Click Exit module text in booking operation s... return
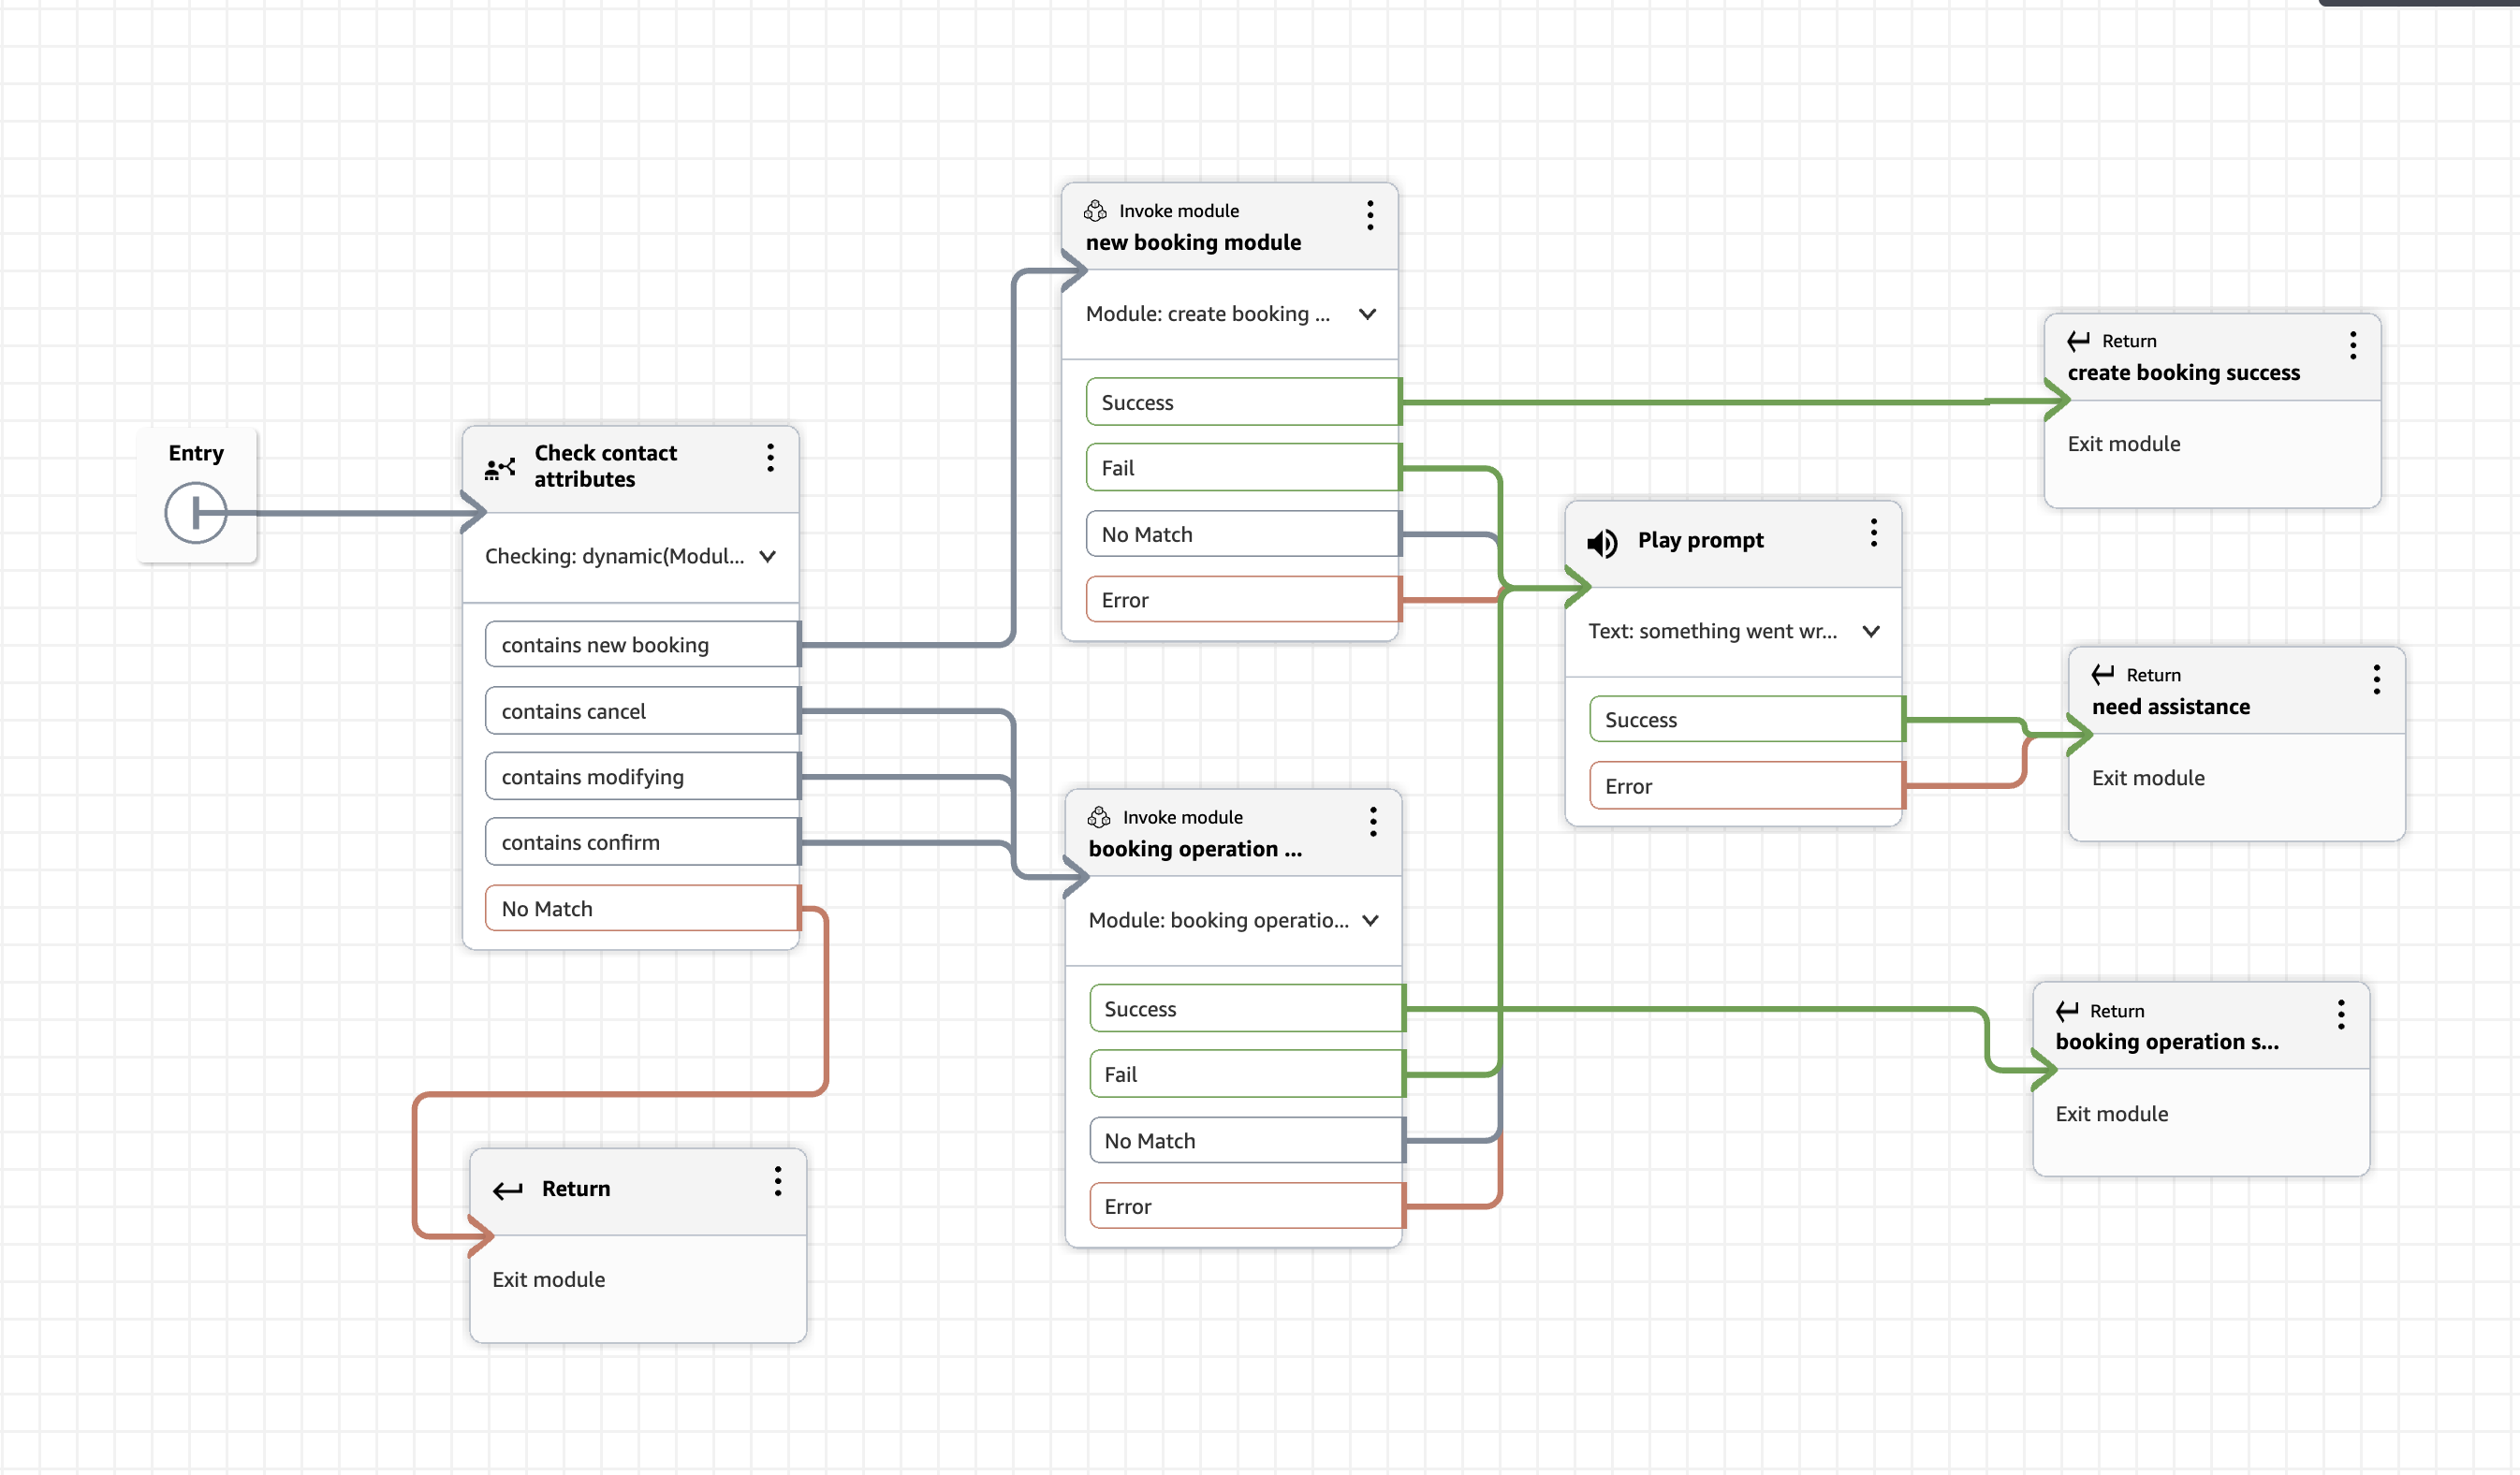The width and height of the screenshot is (2520, 1475). click(2112, 1114)
